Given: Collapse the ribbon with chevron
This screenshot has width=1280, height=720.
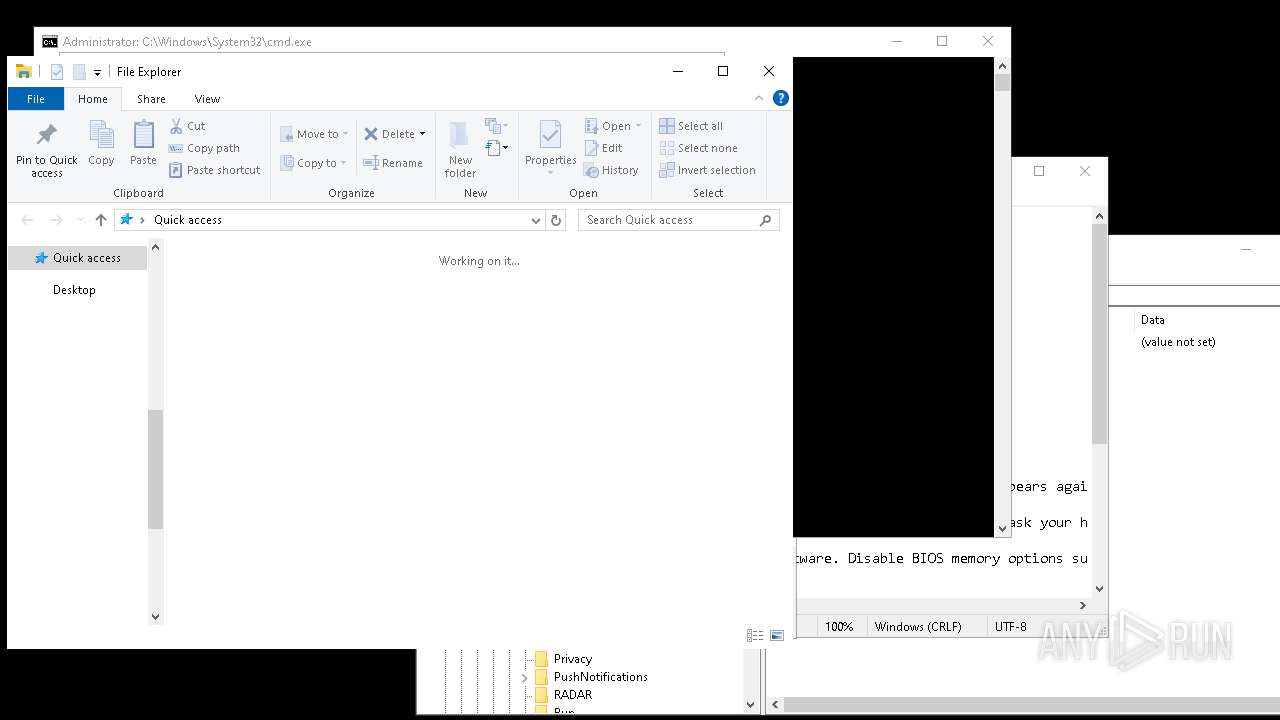Looking at the screenshot, I should 759,98.
